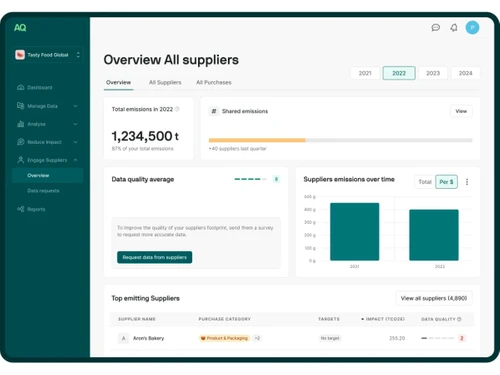Open the notifications bell

click(x=454, y=28)
